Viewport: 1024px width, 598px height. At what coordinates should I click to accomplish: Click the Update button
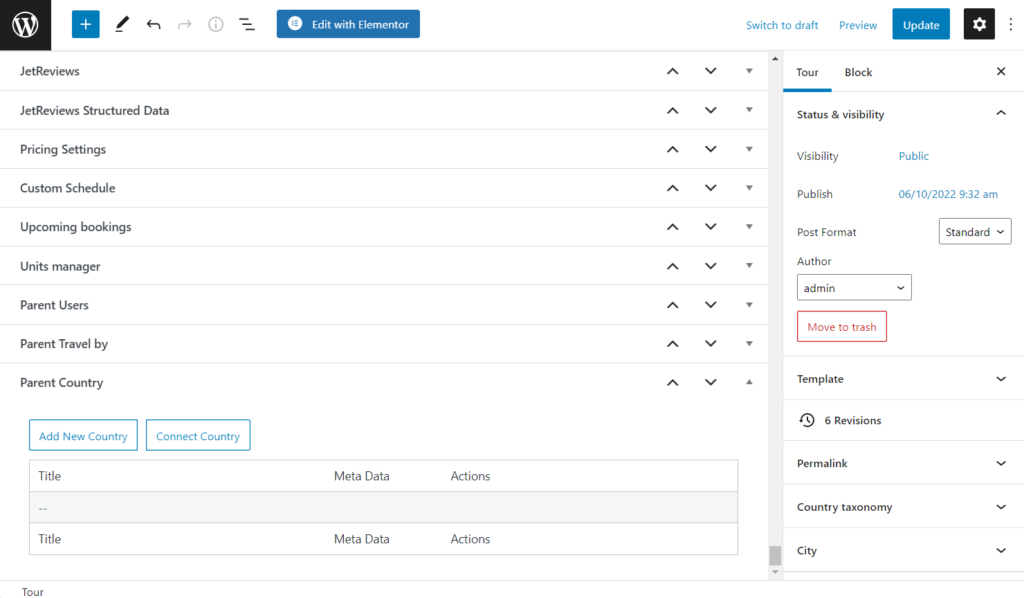pos(921,25)
